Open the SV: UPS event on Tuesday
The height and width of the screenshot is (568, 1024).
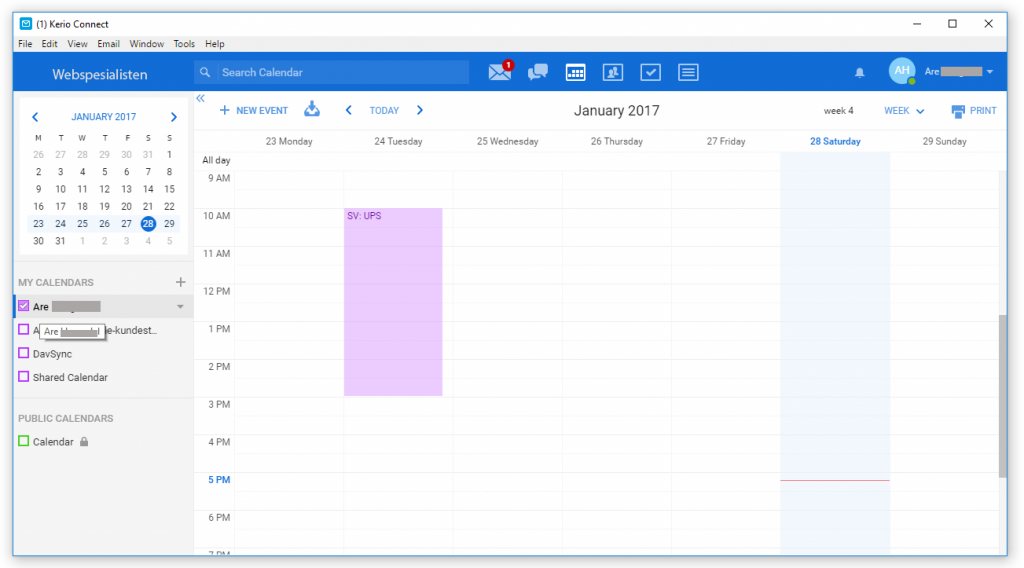pyautogui.click(x=393, y=300)
